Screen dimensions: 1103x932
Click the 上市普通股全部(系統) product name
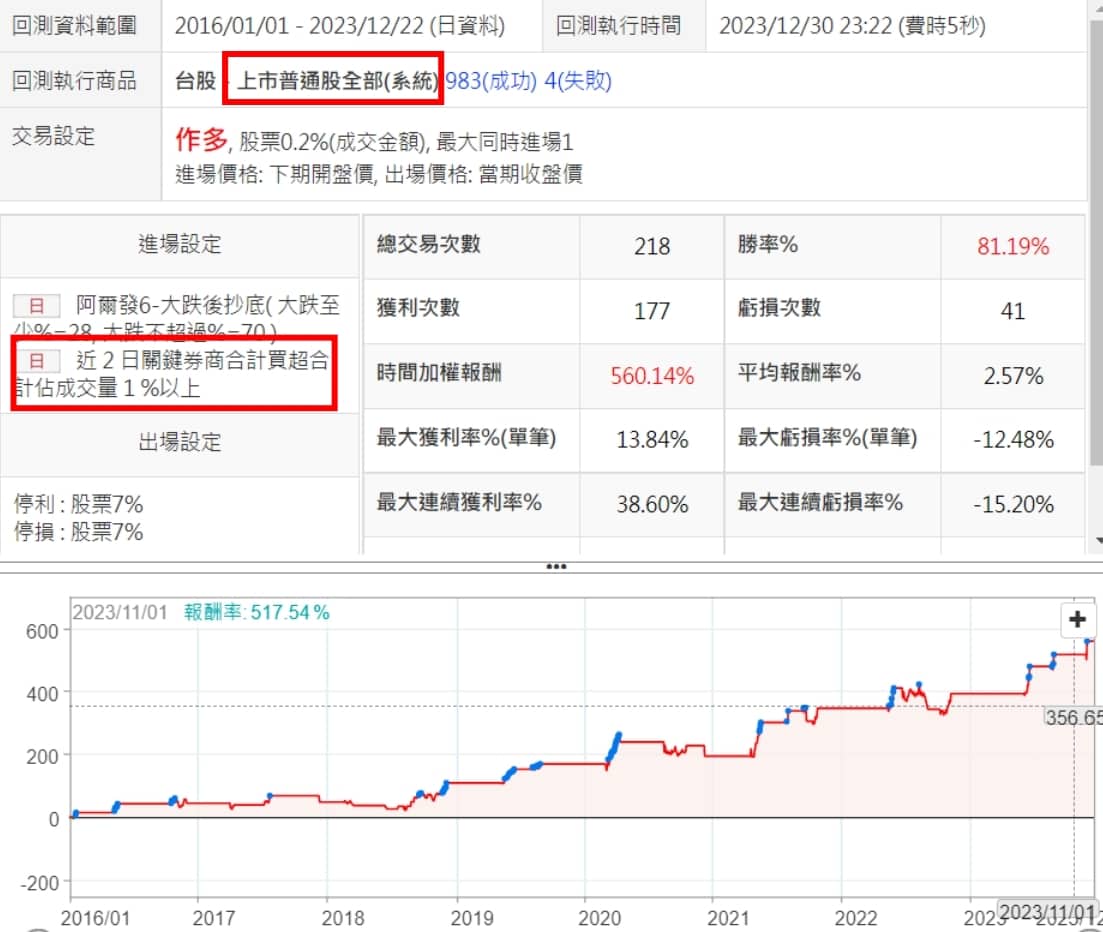[x=336, y=81]
